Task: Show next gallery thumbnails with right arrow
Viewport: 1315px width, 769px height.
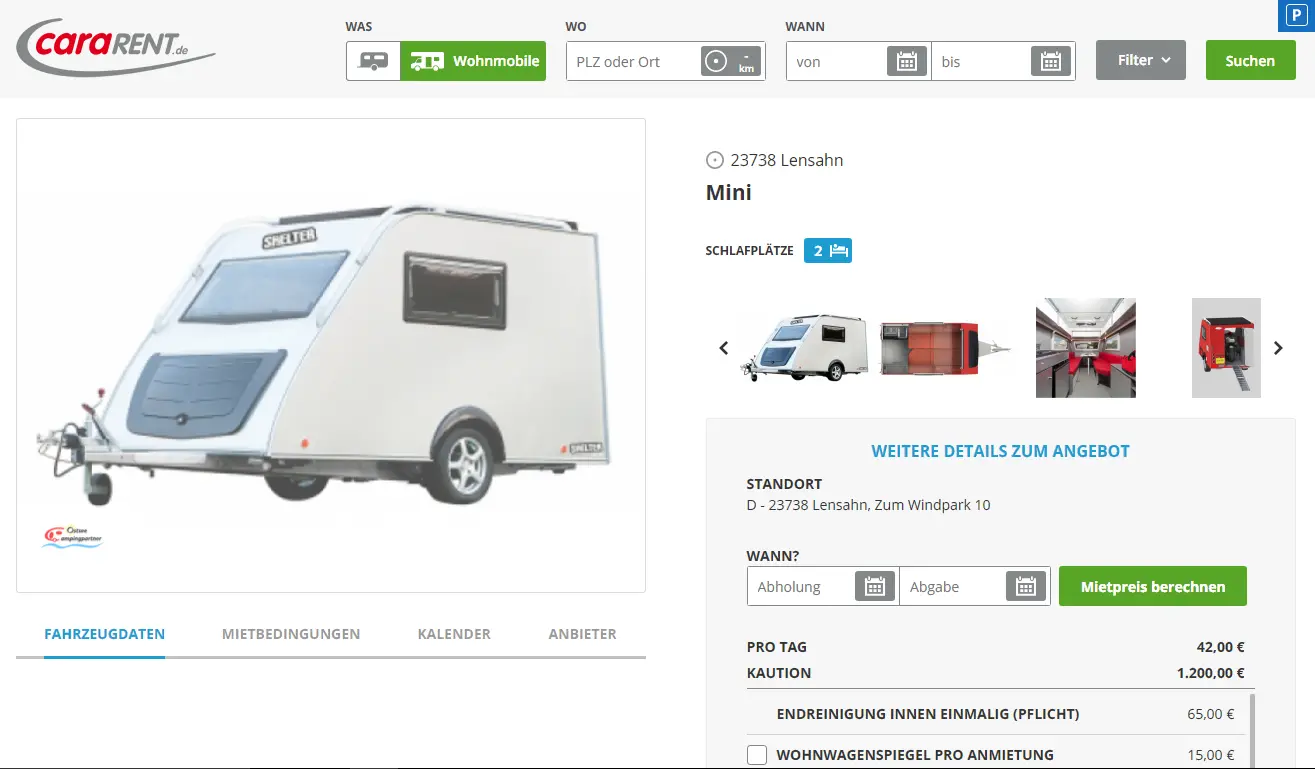Action: pyautogui.click(x=1278, y=348)
